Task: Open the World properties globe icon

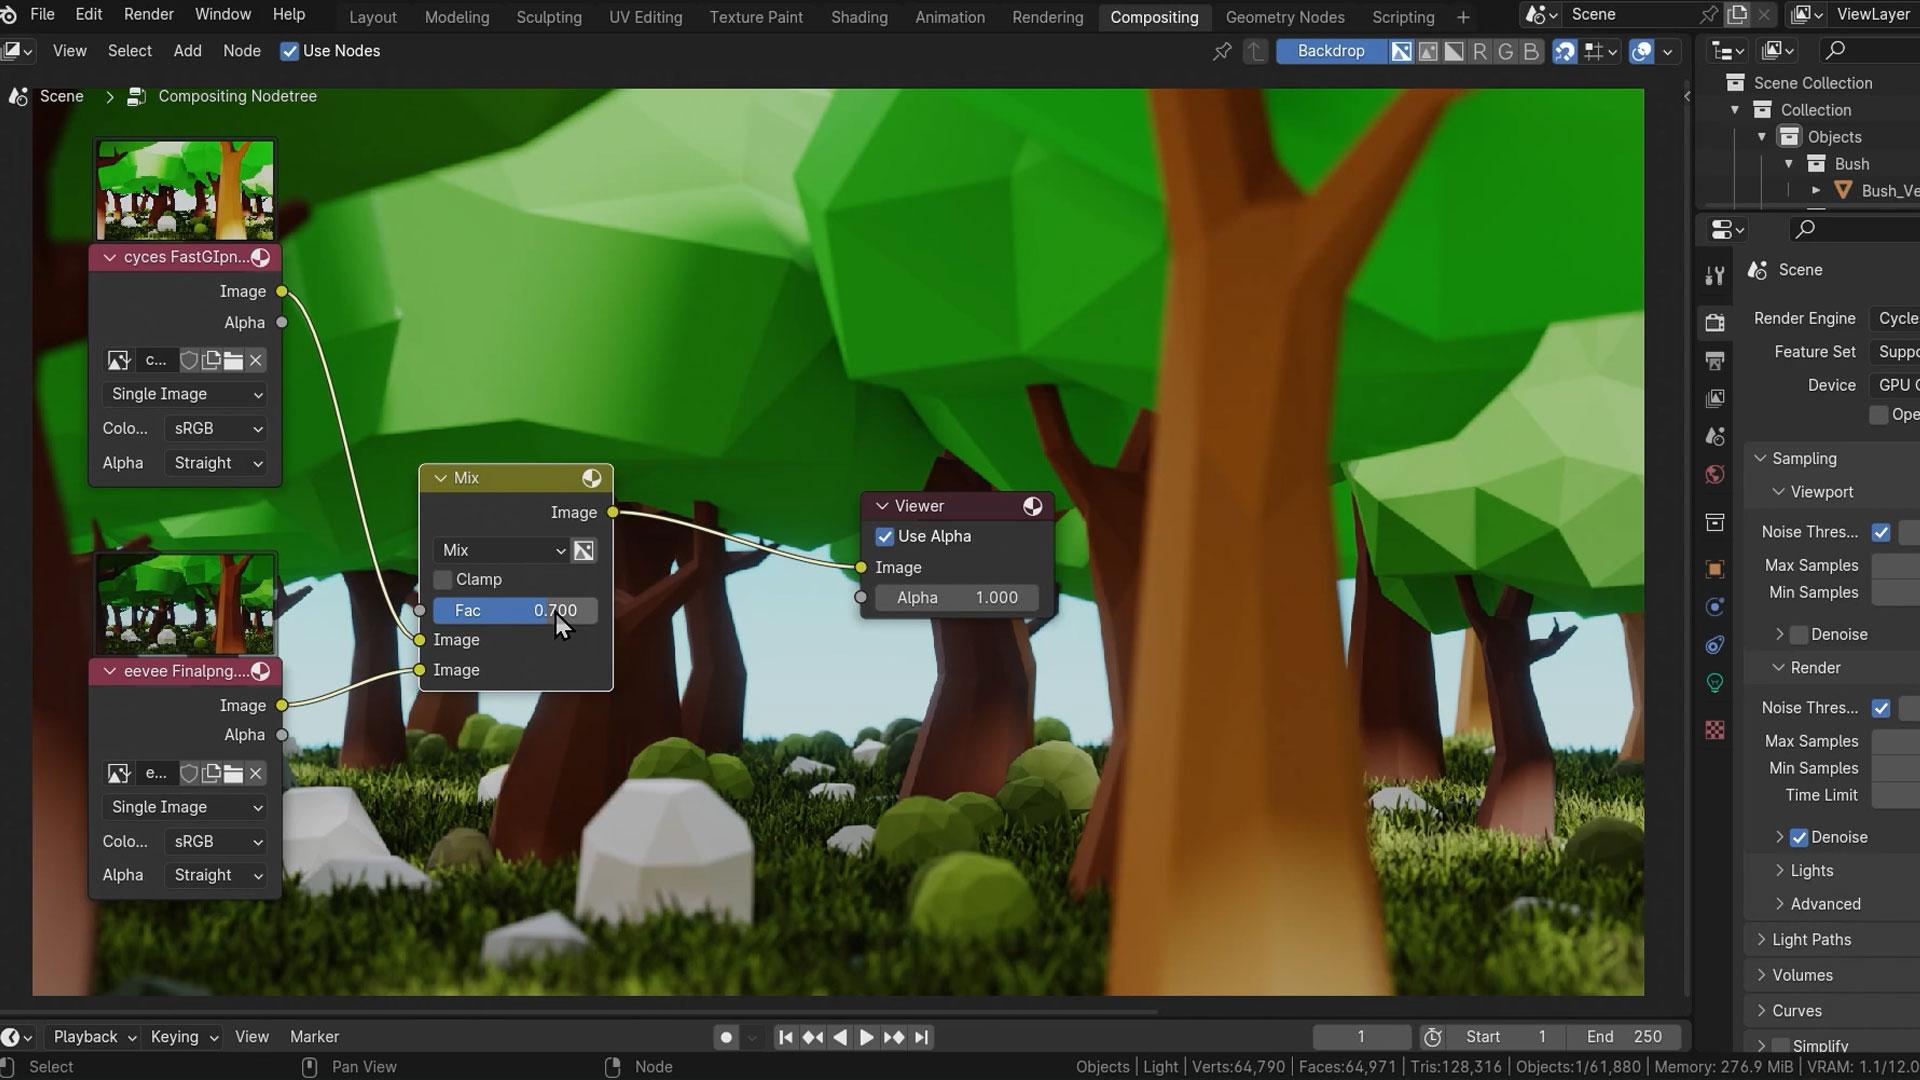Action: point(1715,474)
